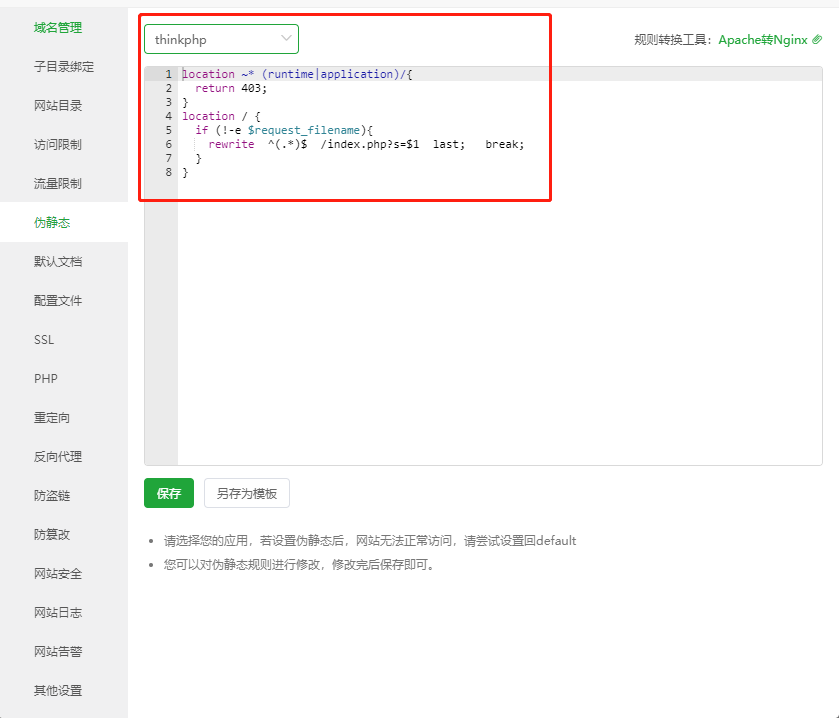Screen dimensions: 839x718
Task: Open the 反向代理 section
Action: point(58,457)
